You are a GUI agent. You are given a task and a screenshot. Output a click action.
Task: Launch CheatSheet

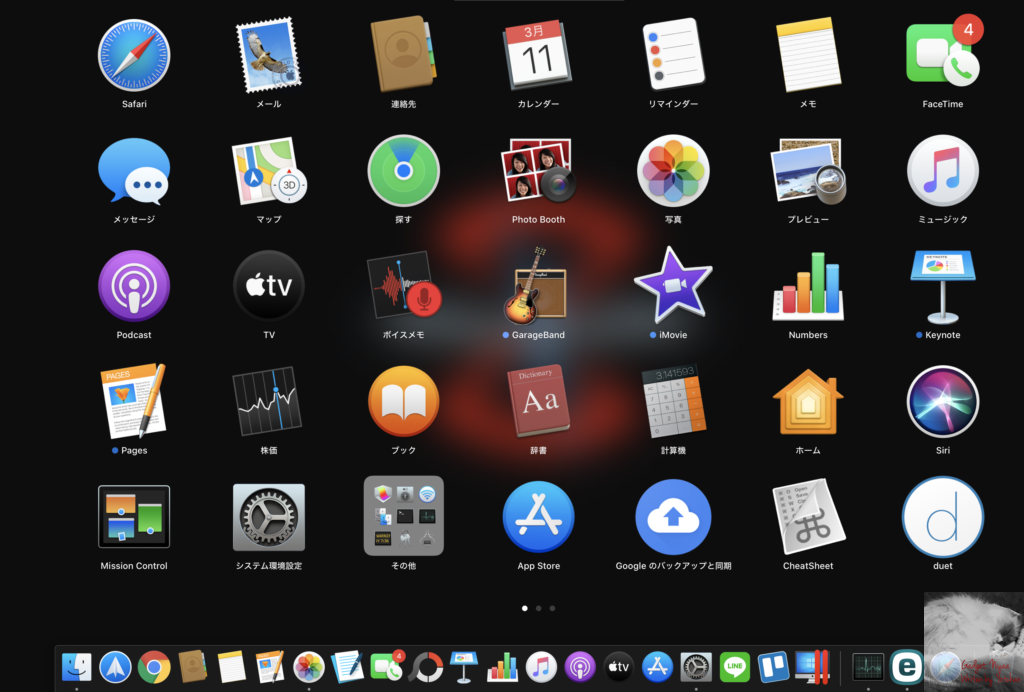point(808,516)
